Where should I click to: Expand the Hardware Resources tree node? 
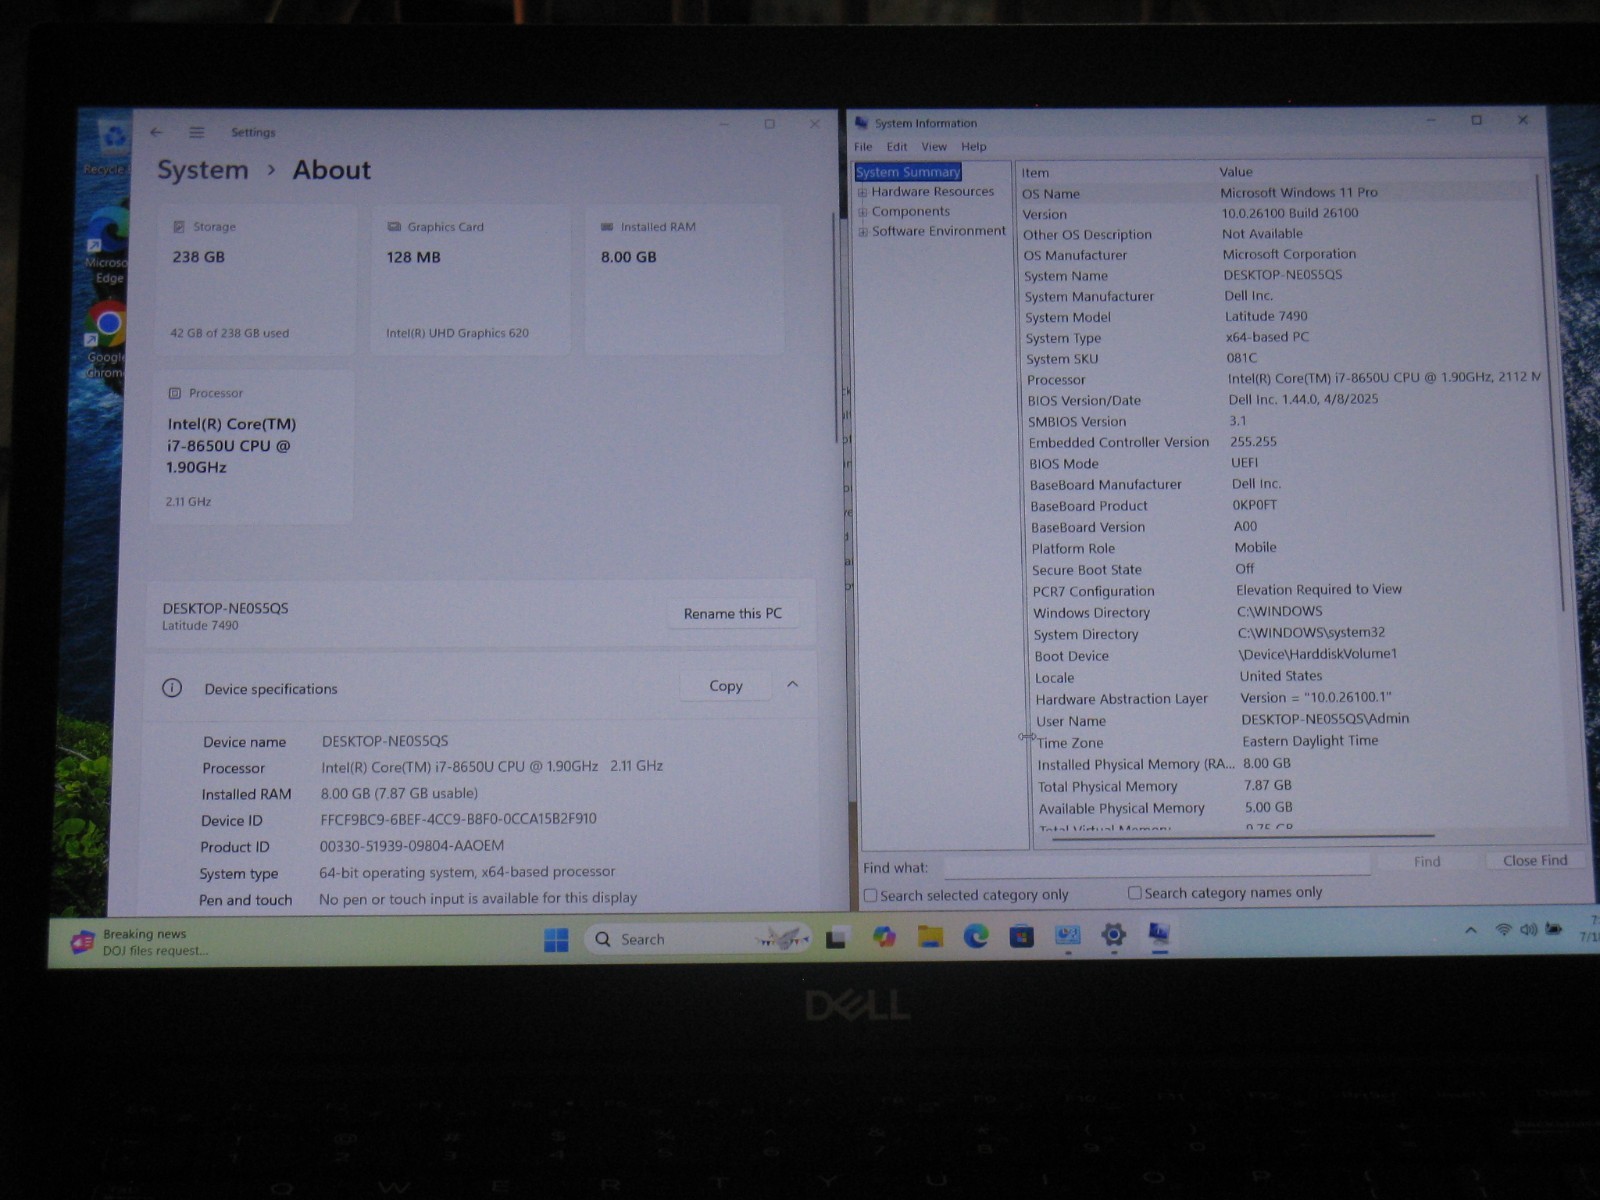[x=862, y=192]
